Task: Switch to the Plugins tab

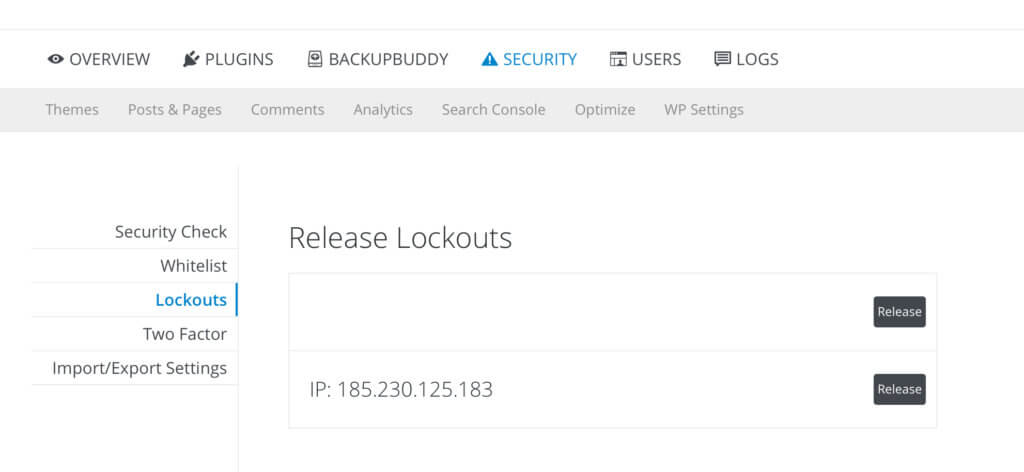Action: (x=228, y=59)
